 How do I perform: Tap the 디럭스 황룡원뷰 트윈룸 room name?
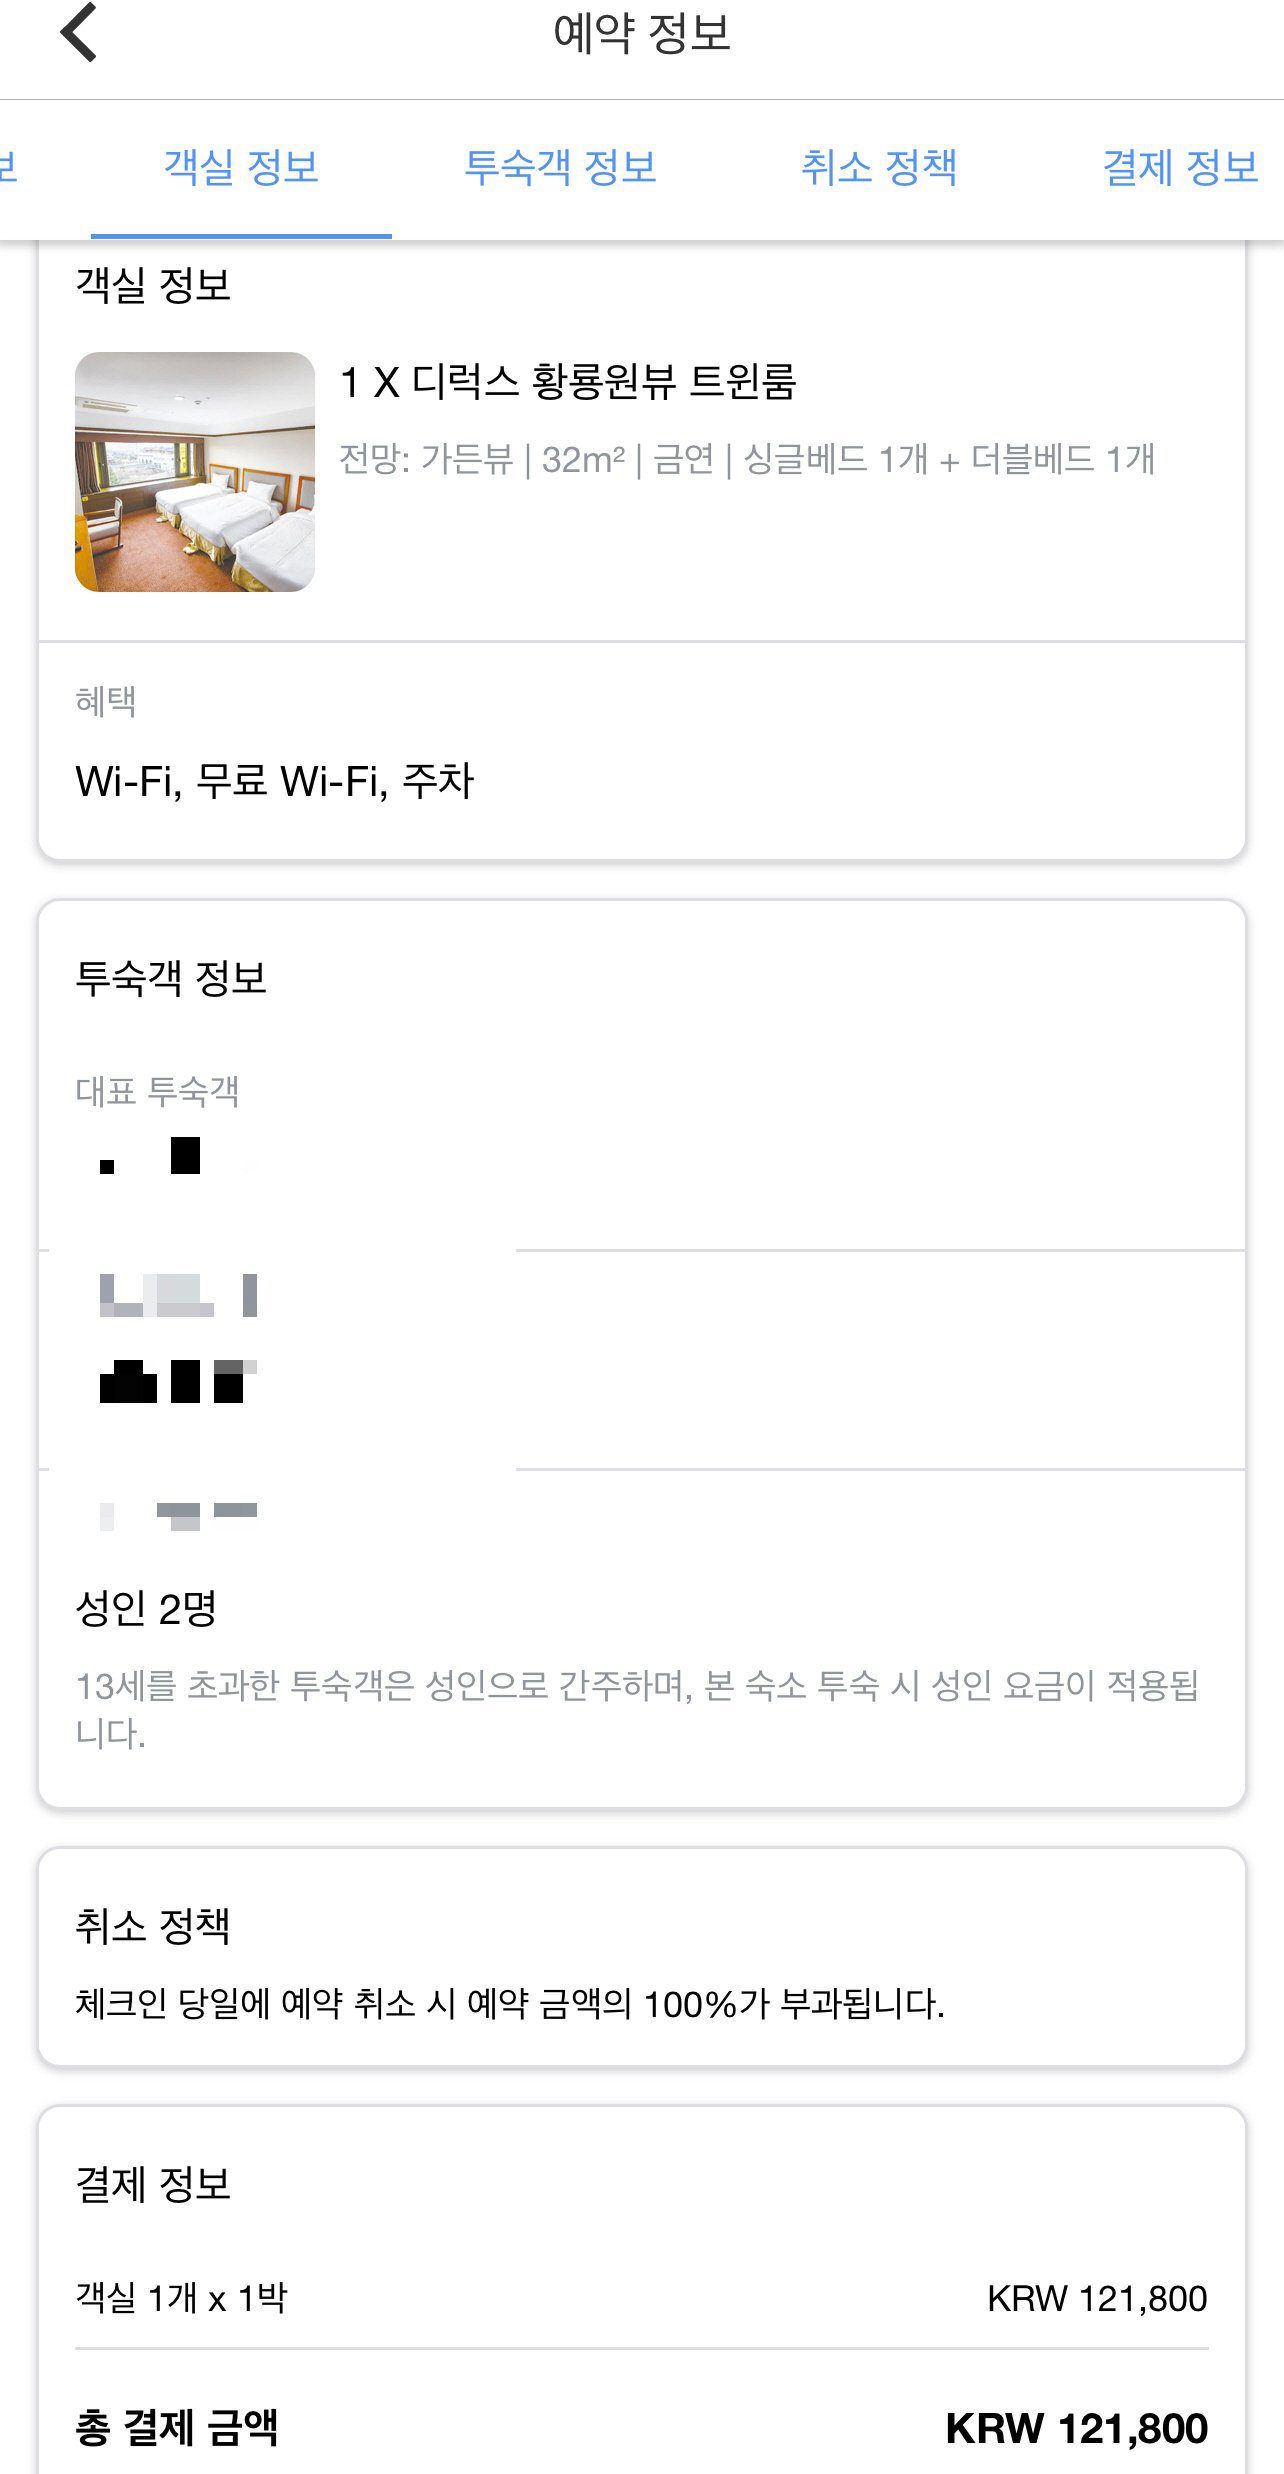click(568, 382)
